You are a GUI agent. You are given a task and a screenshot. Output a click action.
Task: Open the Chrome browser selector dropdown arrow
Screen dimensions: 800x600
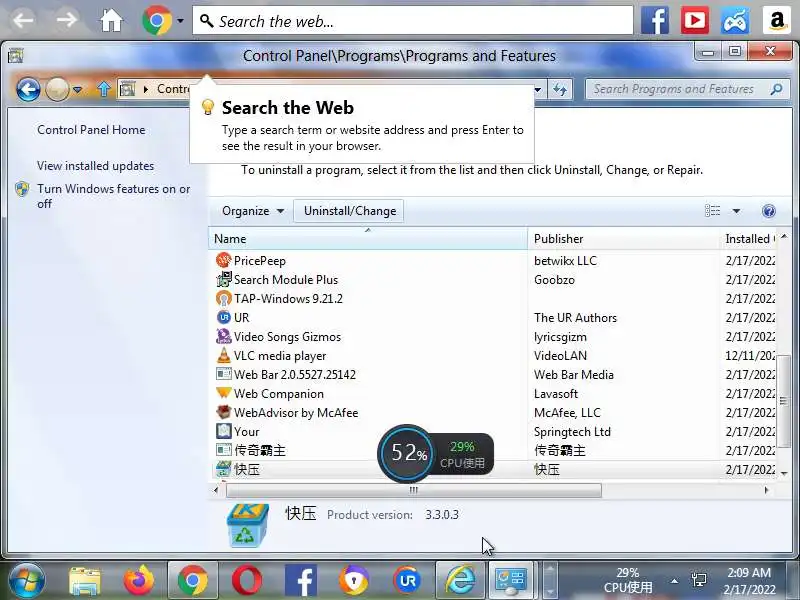[180, 21]
